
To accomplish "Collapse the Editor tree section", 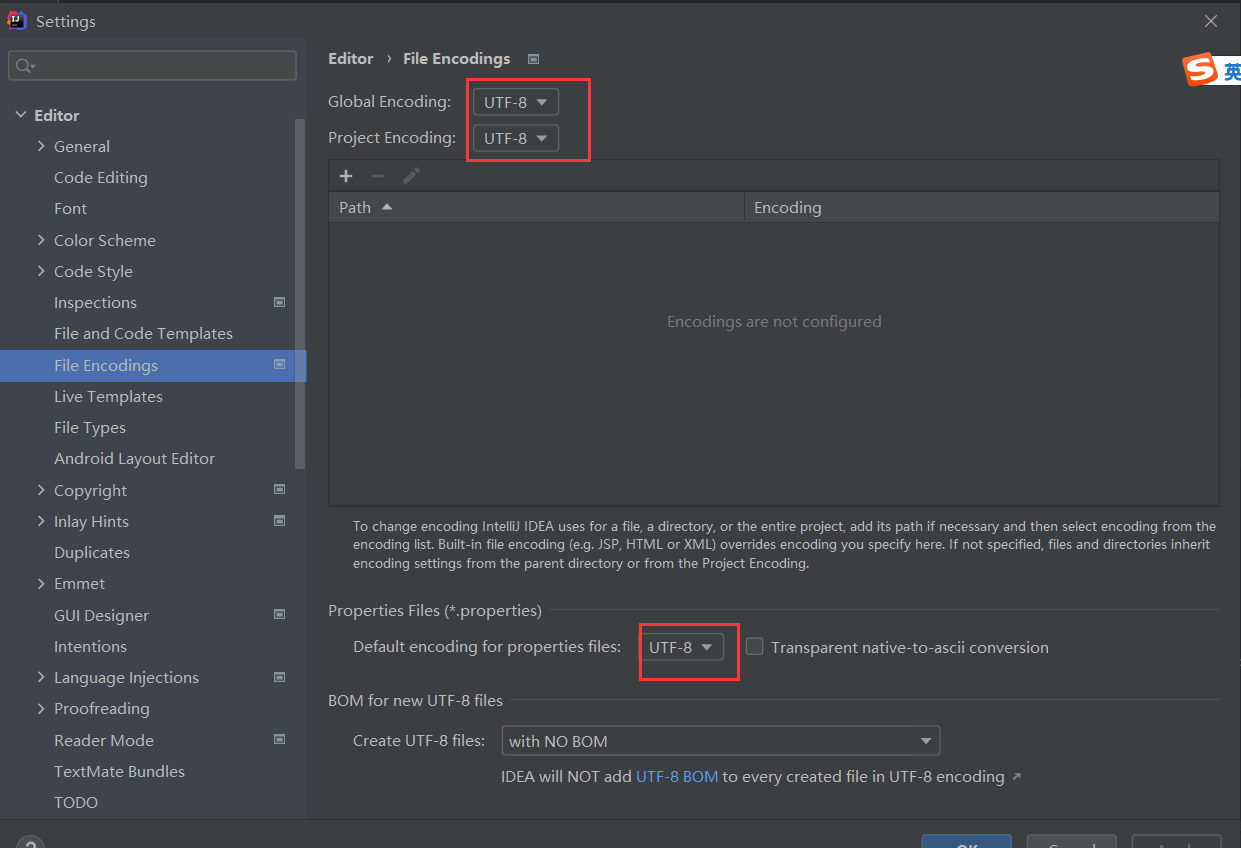I will click(x=21, y=115).
